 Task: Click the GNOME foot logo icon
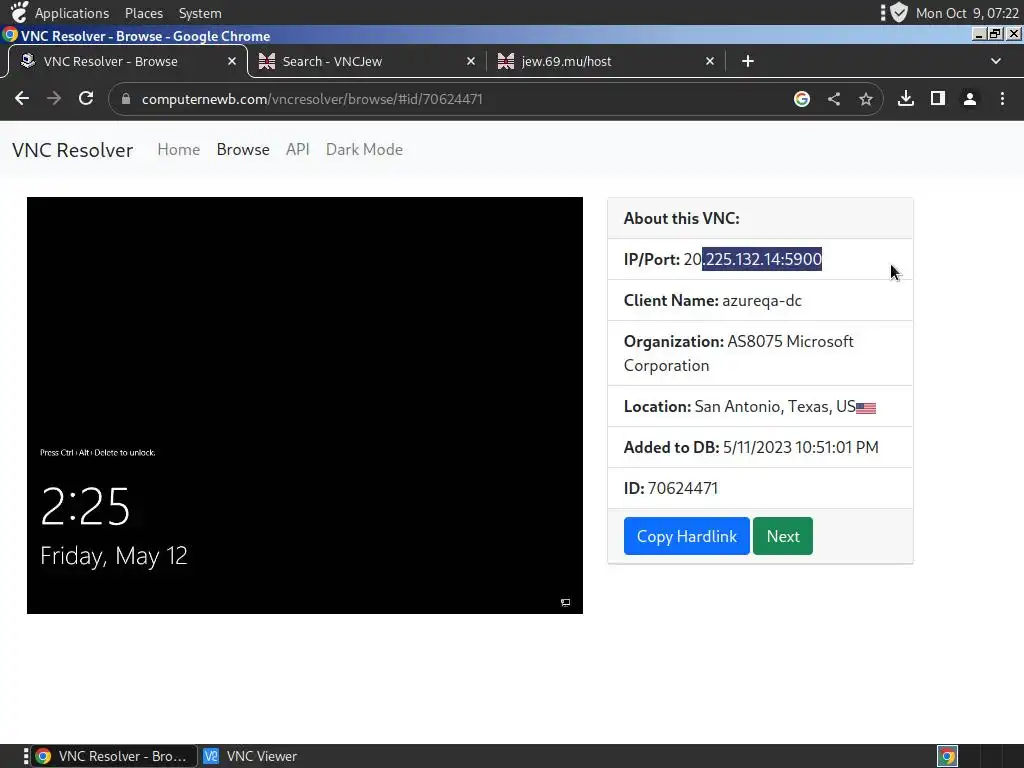pos(20,12)
